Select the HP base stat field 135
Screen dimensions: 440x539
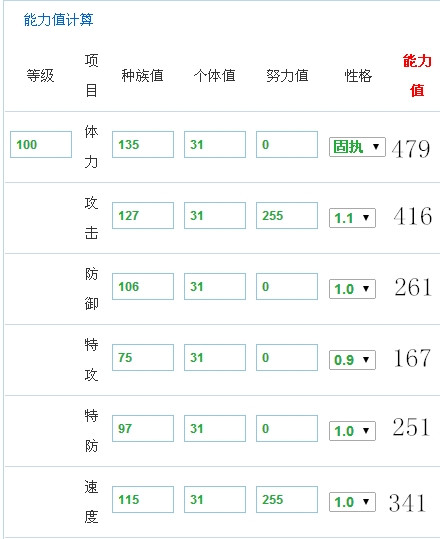143,144
